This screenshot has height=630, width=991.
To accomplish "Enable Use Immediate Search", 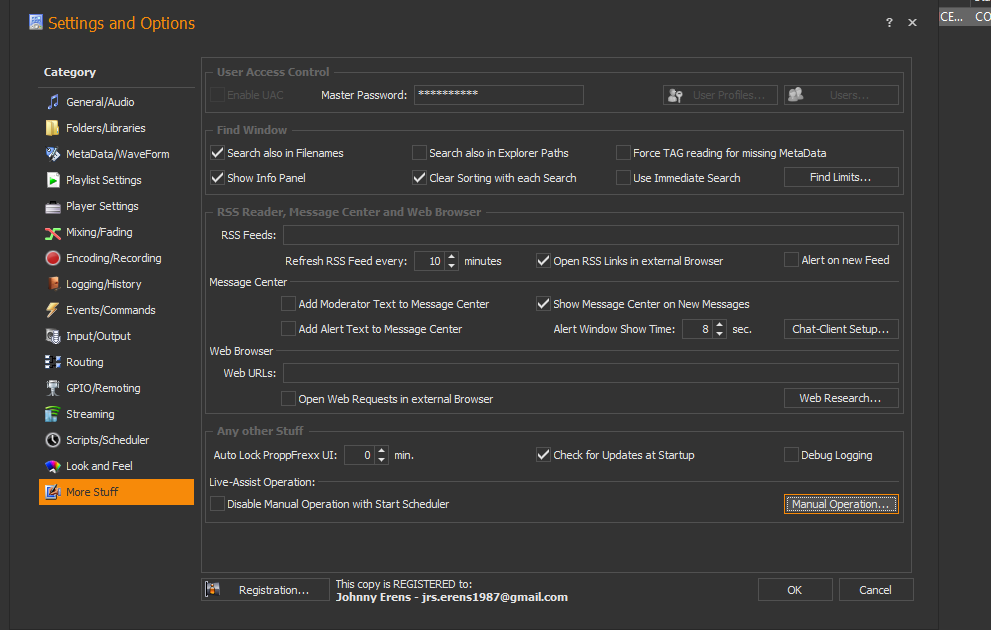I will pyautogui.click(x=623, y=178).
